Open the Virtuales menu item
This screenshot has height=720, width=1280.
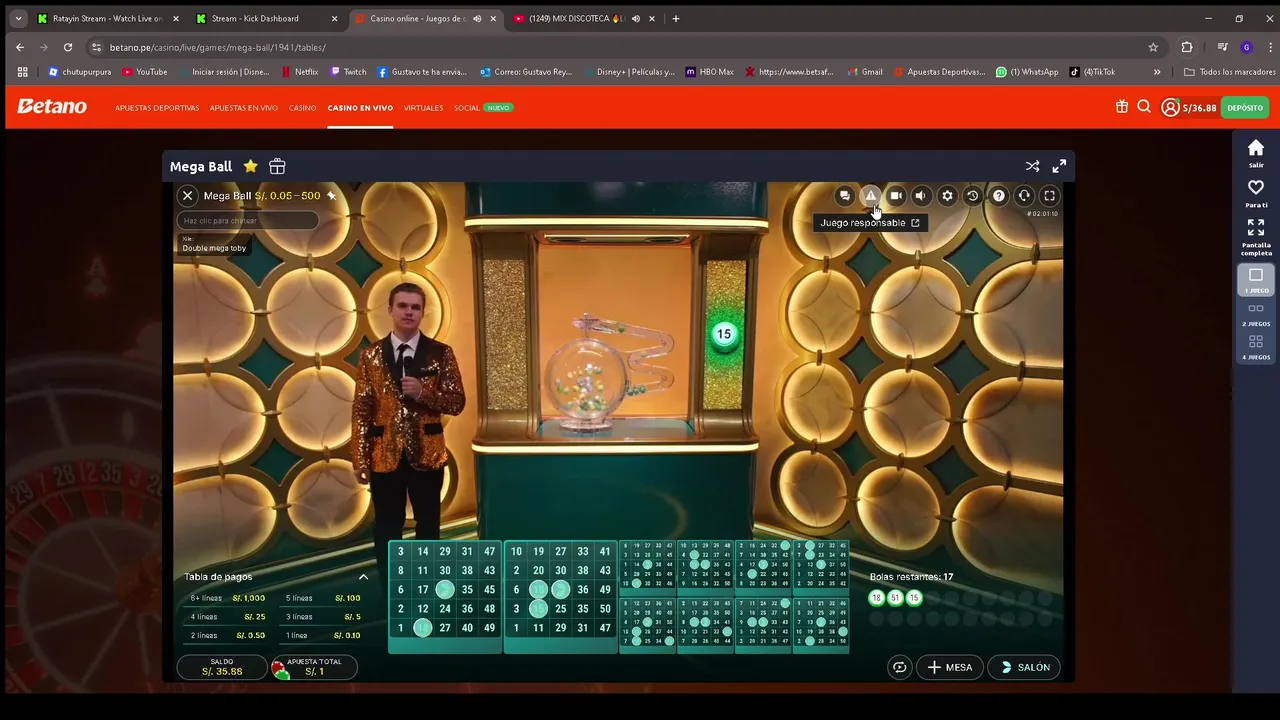pyautogui.click(x=423, y=108)
